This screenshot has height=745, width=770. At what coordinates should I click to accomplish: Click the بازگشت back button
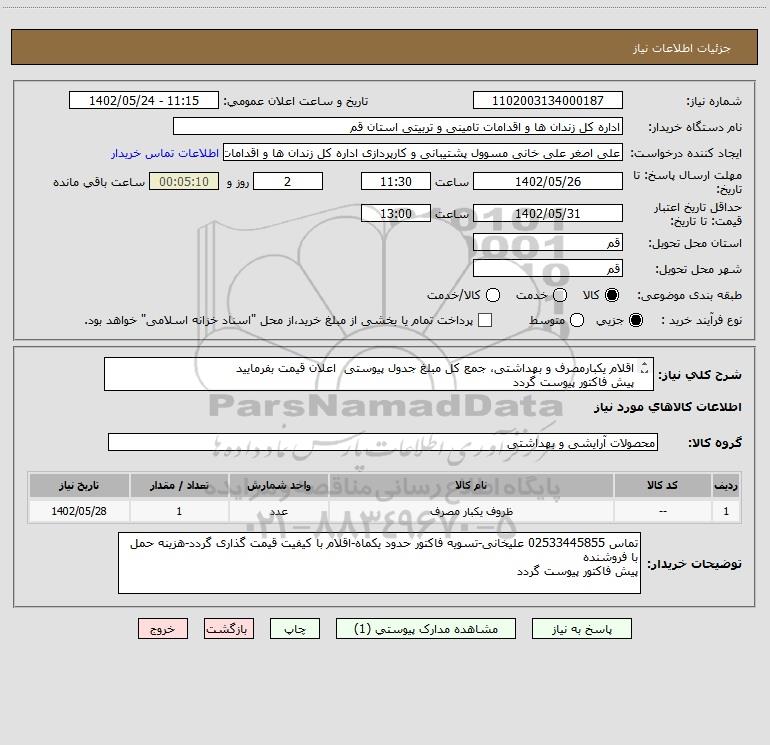[x=229, y=629]
